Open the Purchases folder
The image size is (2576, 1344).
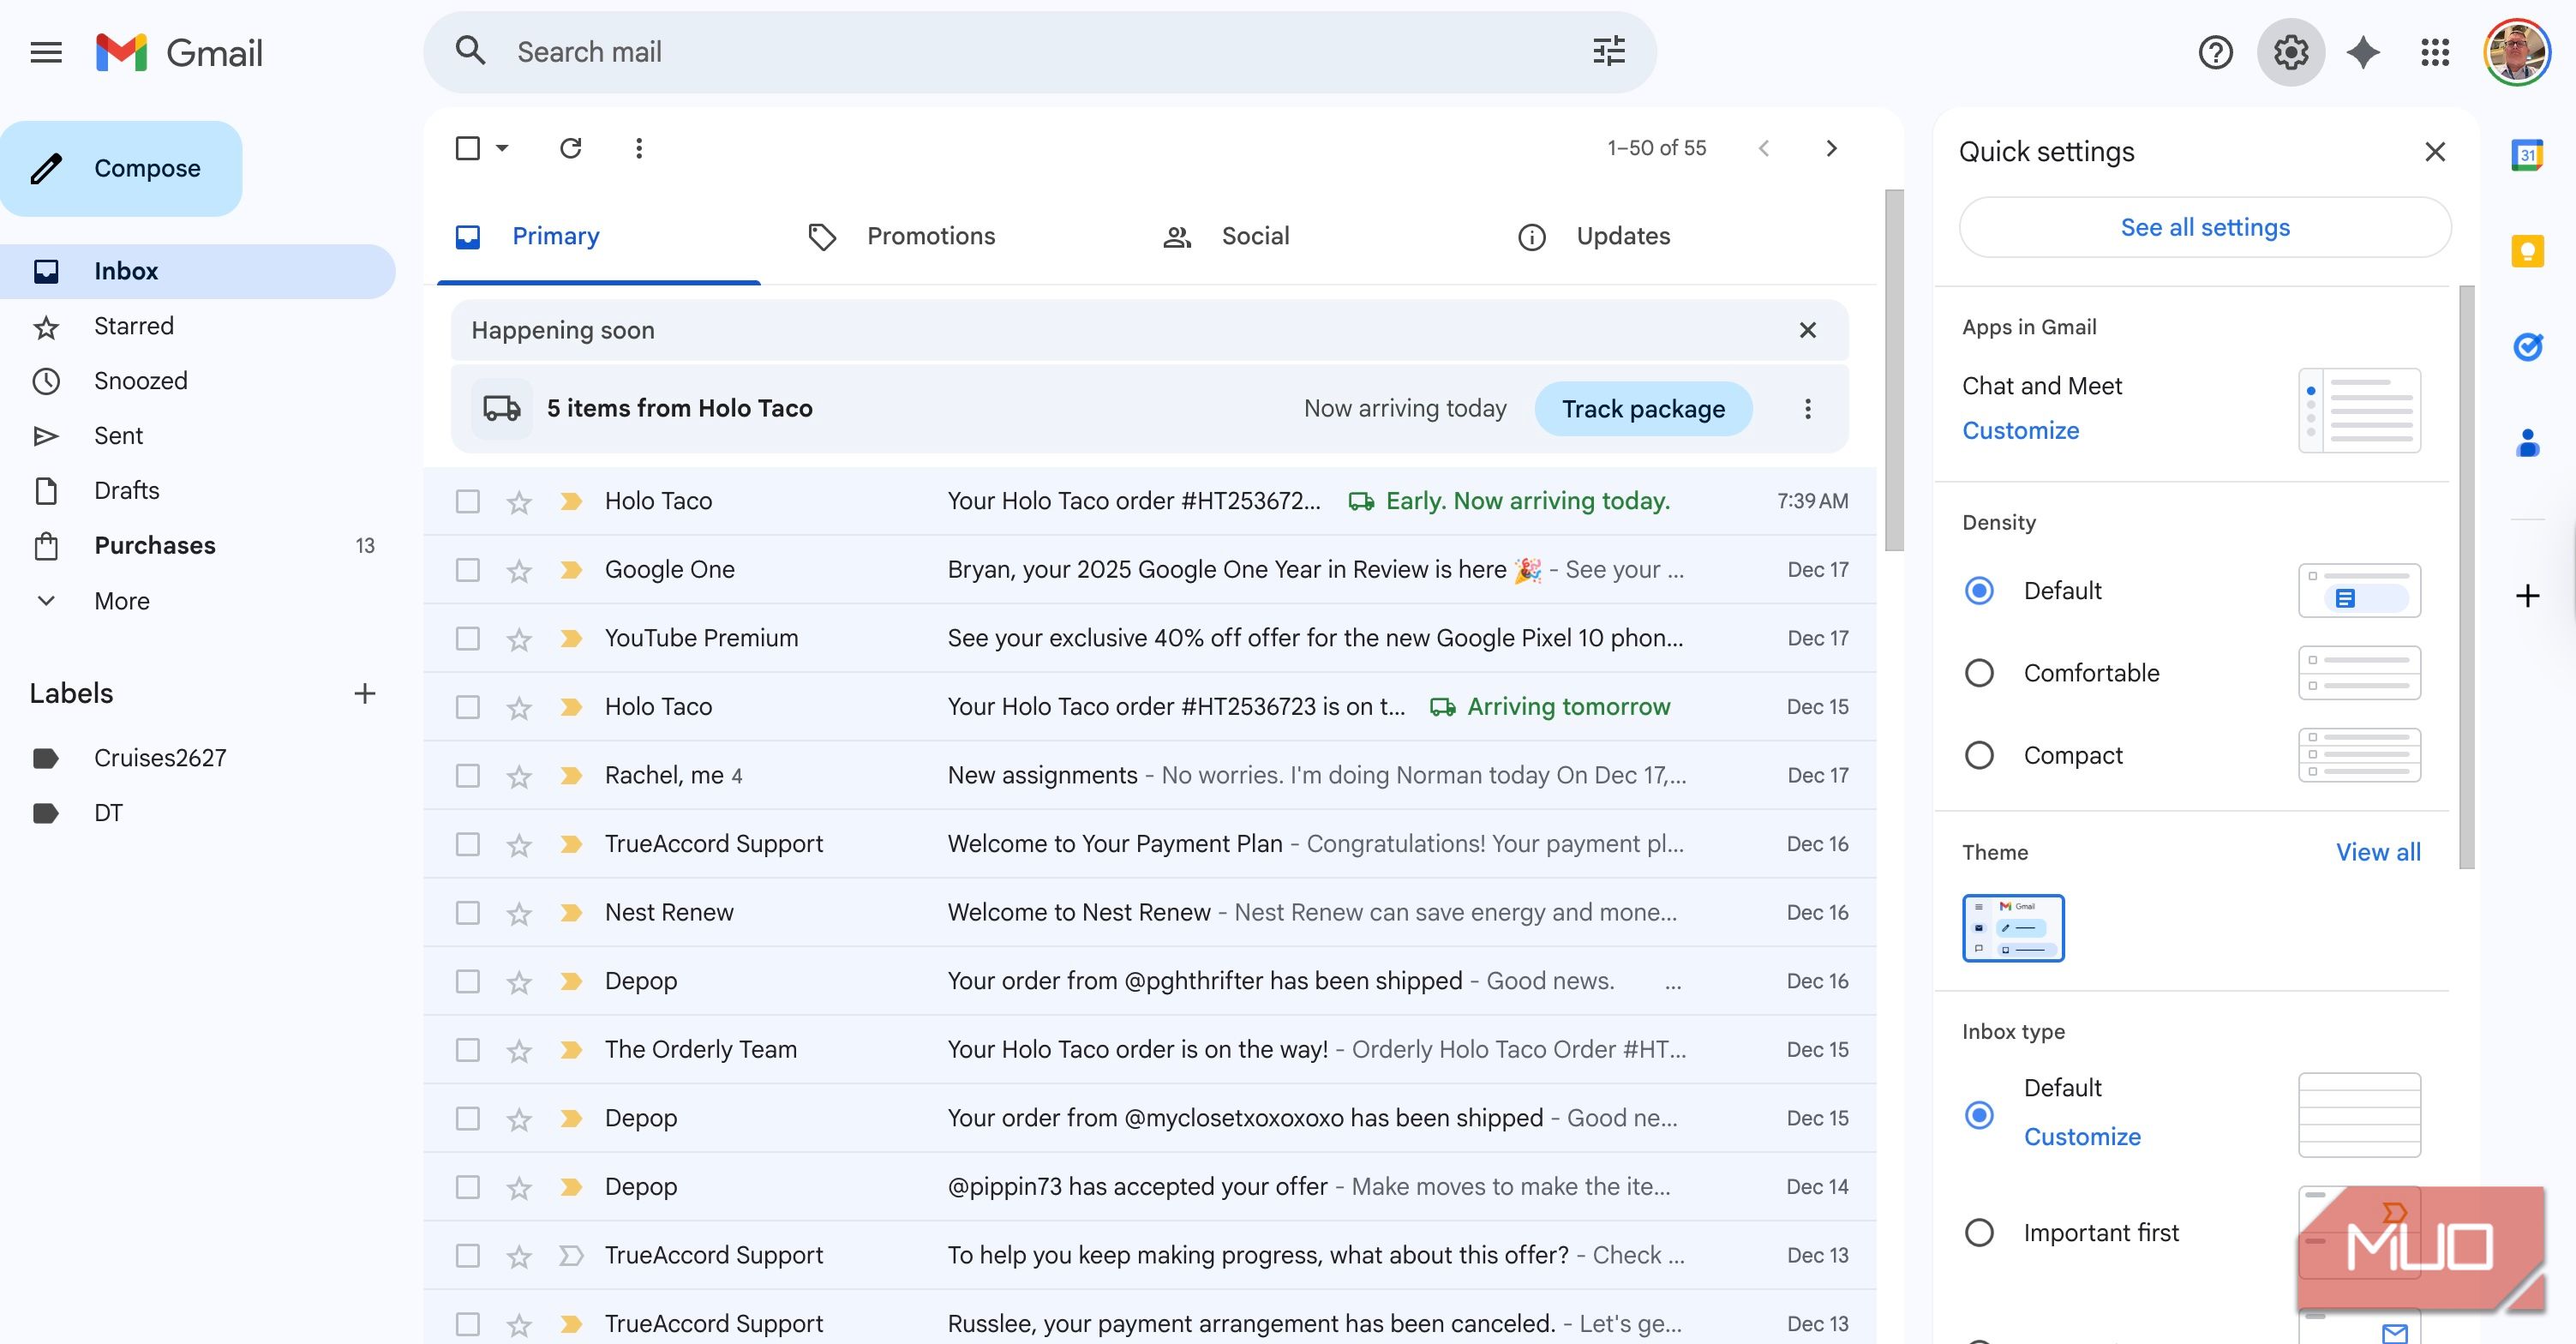click(x=154, y=545)
